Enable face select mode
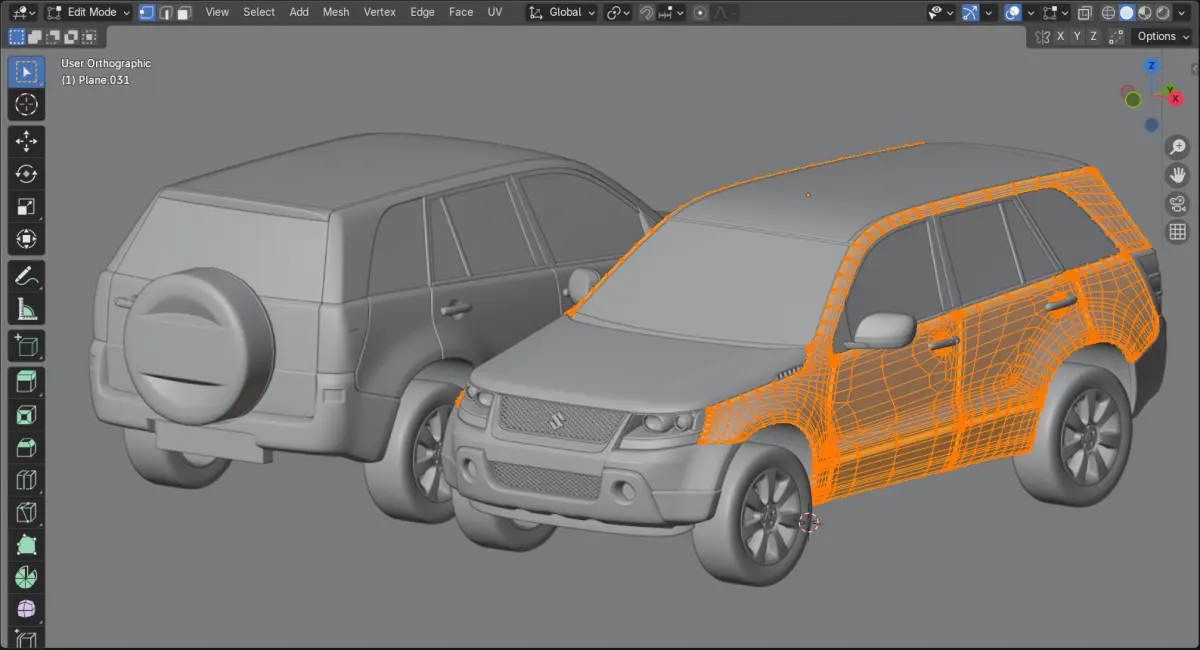 (185, 12)
